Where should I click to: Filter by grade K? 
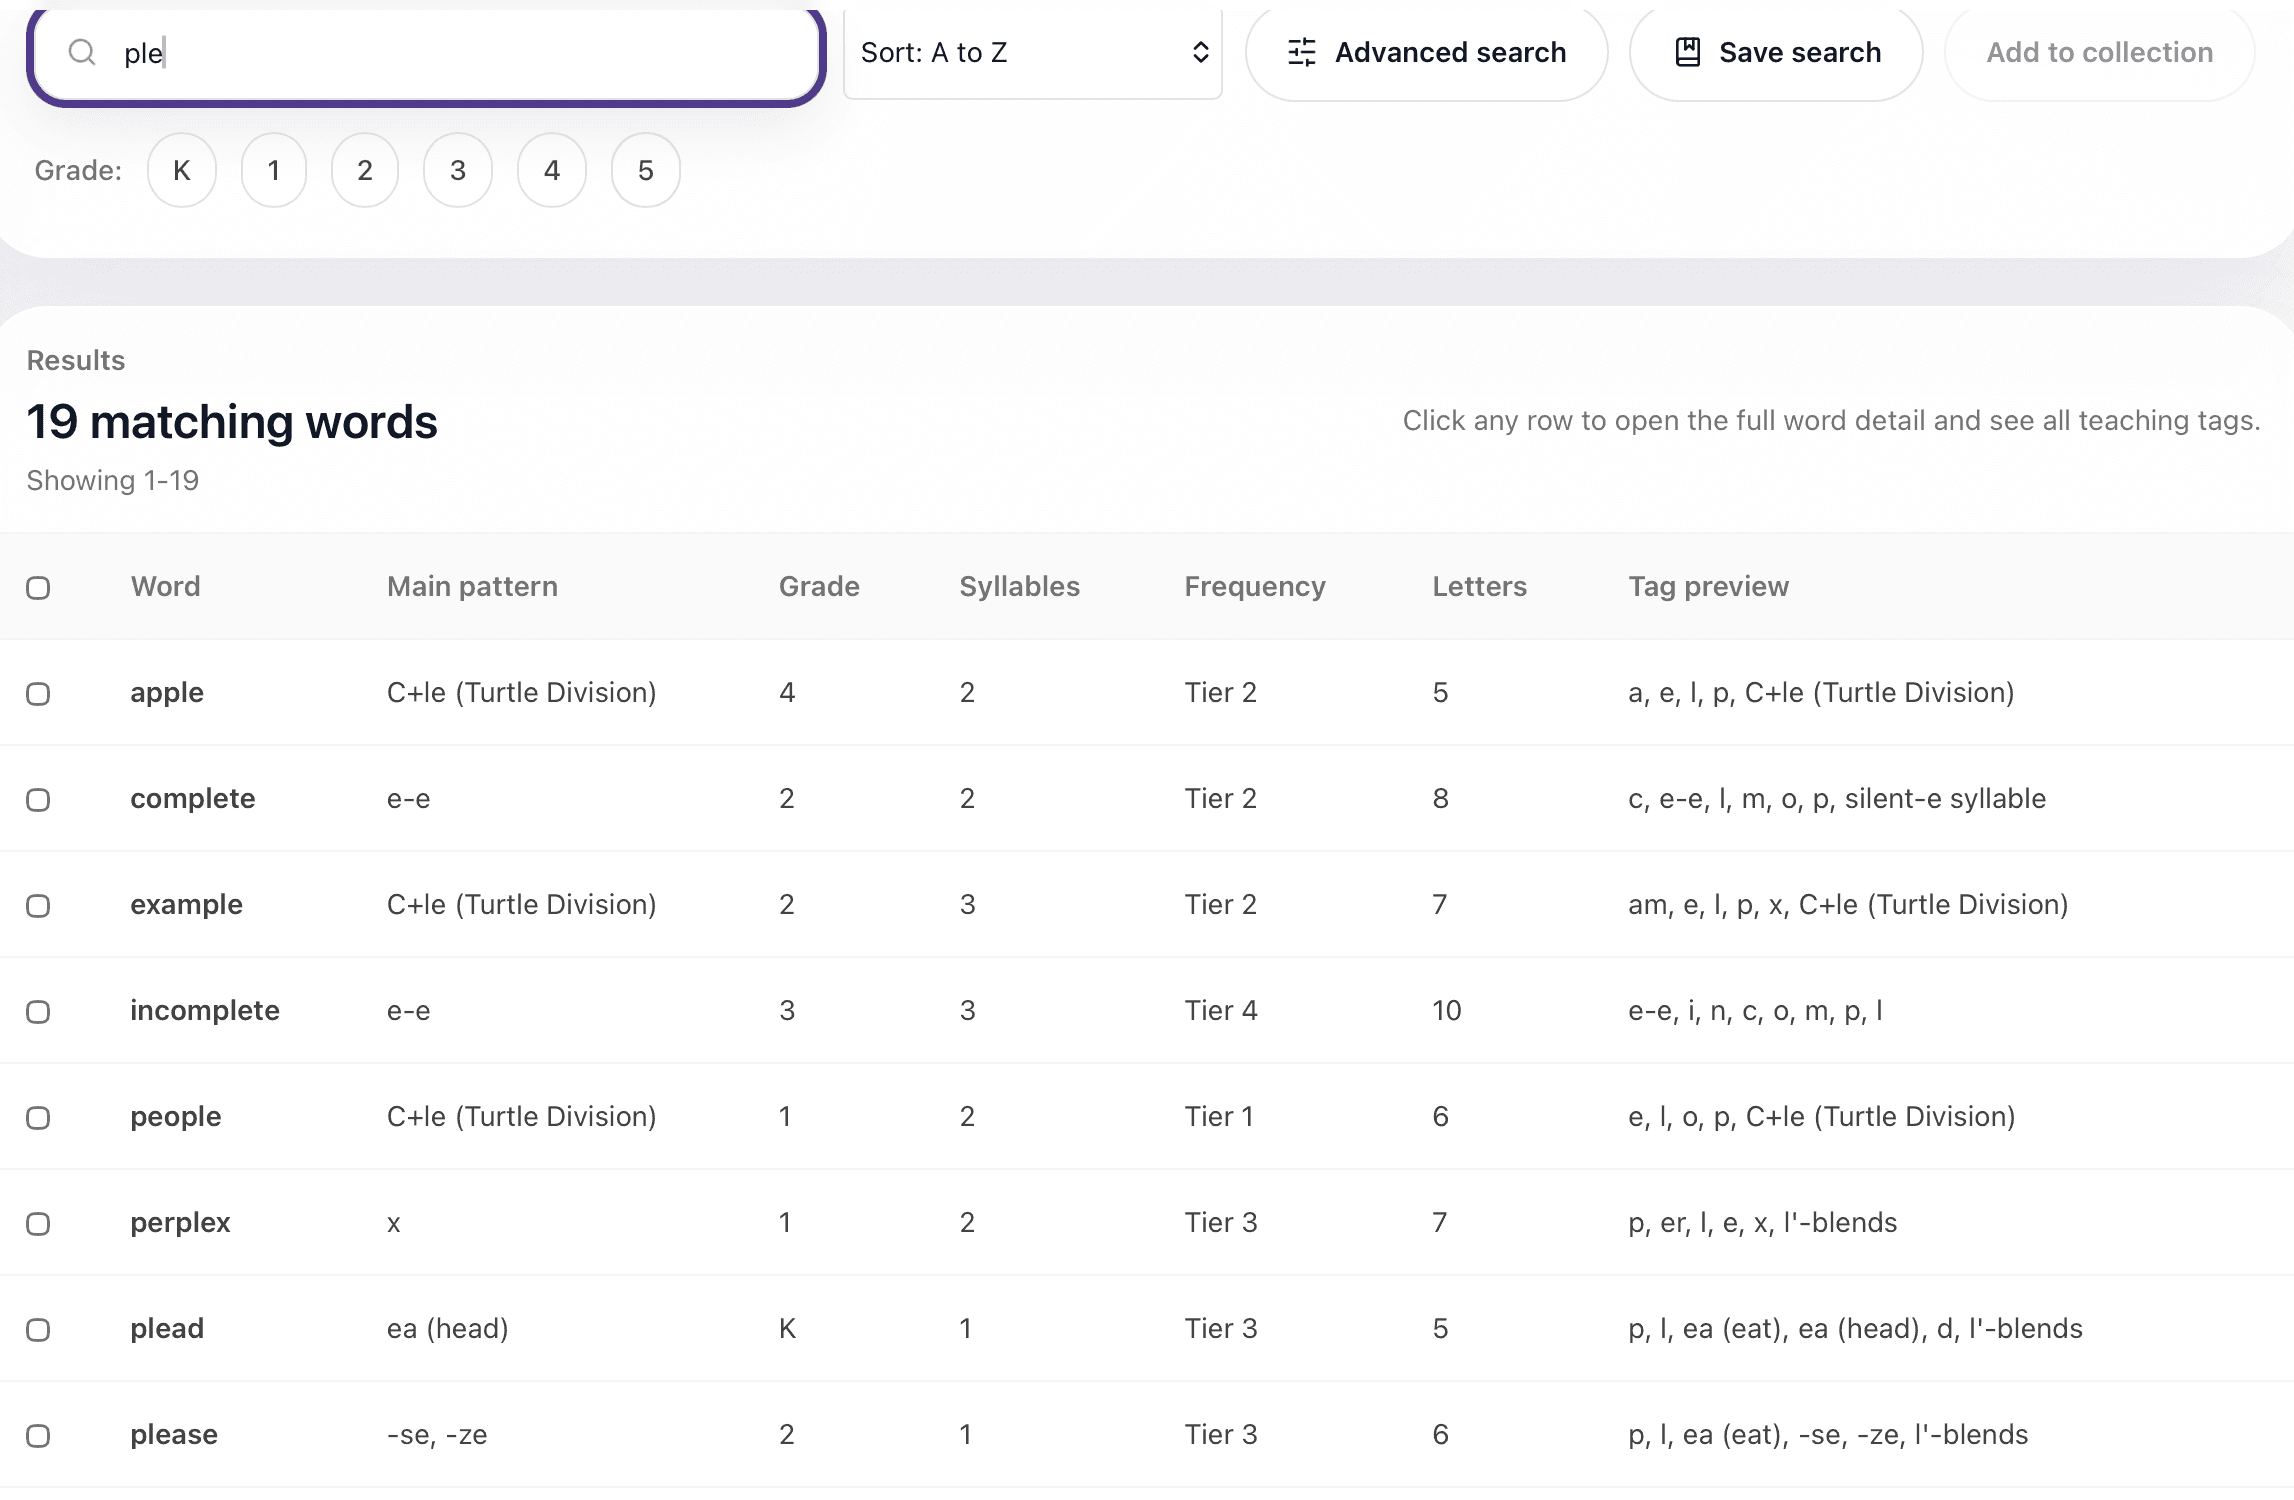click(182, 170)
